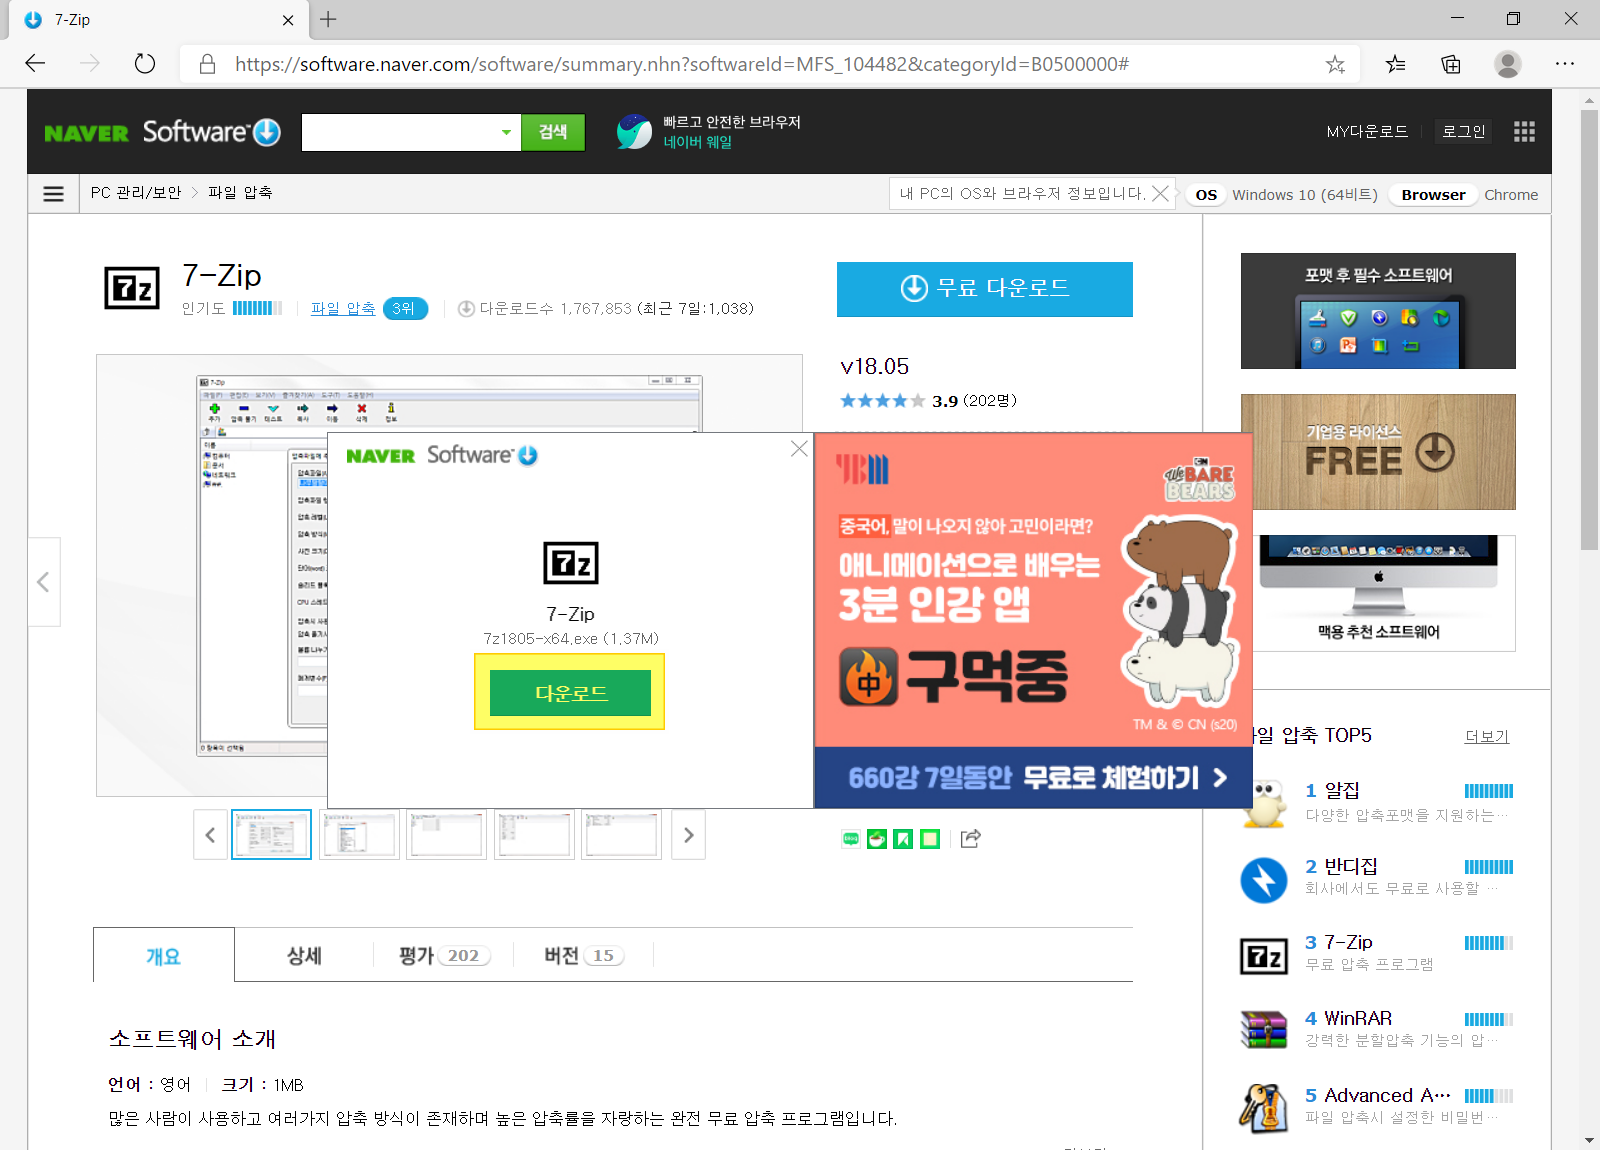Add page to favorites star icon
1600x1150 pixels.
tap(1335, 64)
